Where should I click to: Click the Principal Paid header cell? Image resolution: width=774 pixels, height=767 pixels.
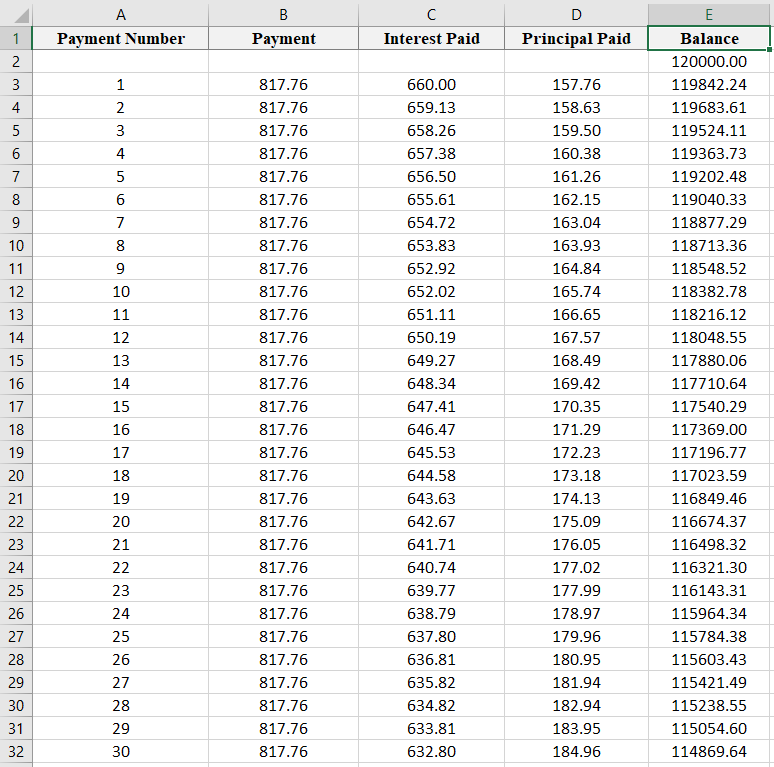coord(576,38)
